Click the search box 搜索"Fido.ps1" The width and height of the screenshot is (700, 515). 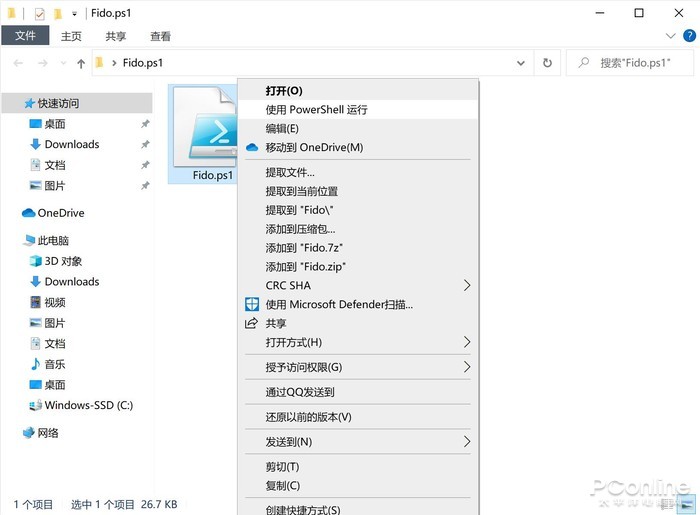tap(630, 63)
